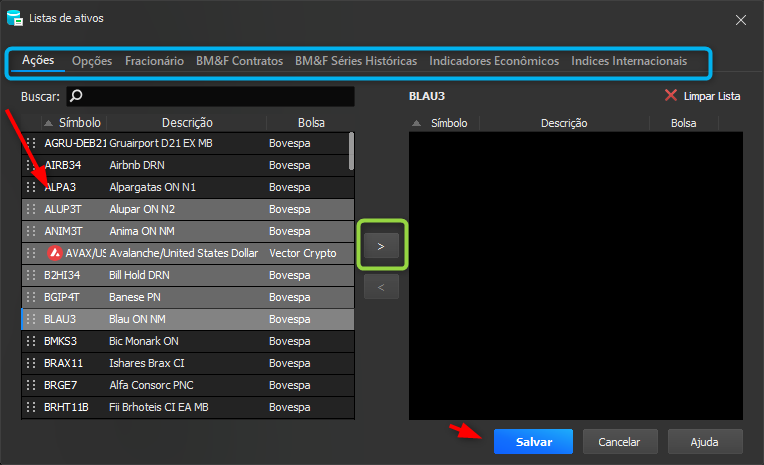Click drag handle icon of BRHT11B row

(31, 407)
